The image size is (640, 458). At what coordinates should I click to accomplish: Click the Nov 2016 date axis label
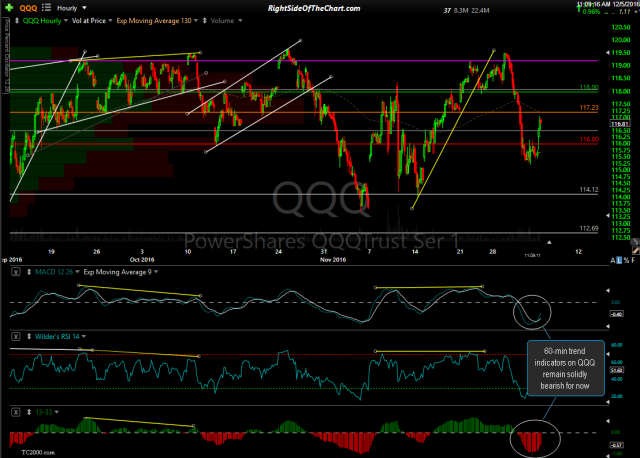tap(333, 260)
